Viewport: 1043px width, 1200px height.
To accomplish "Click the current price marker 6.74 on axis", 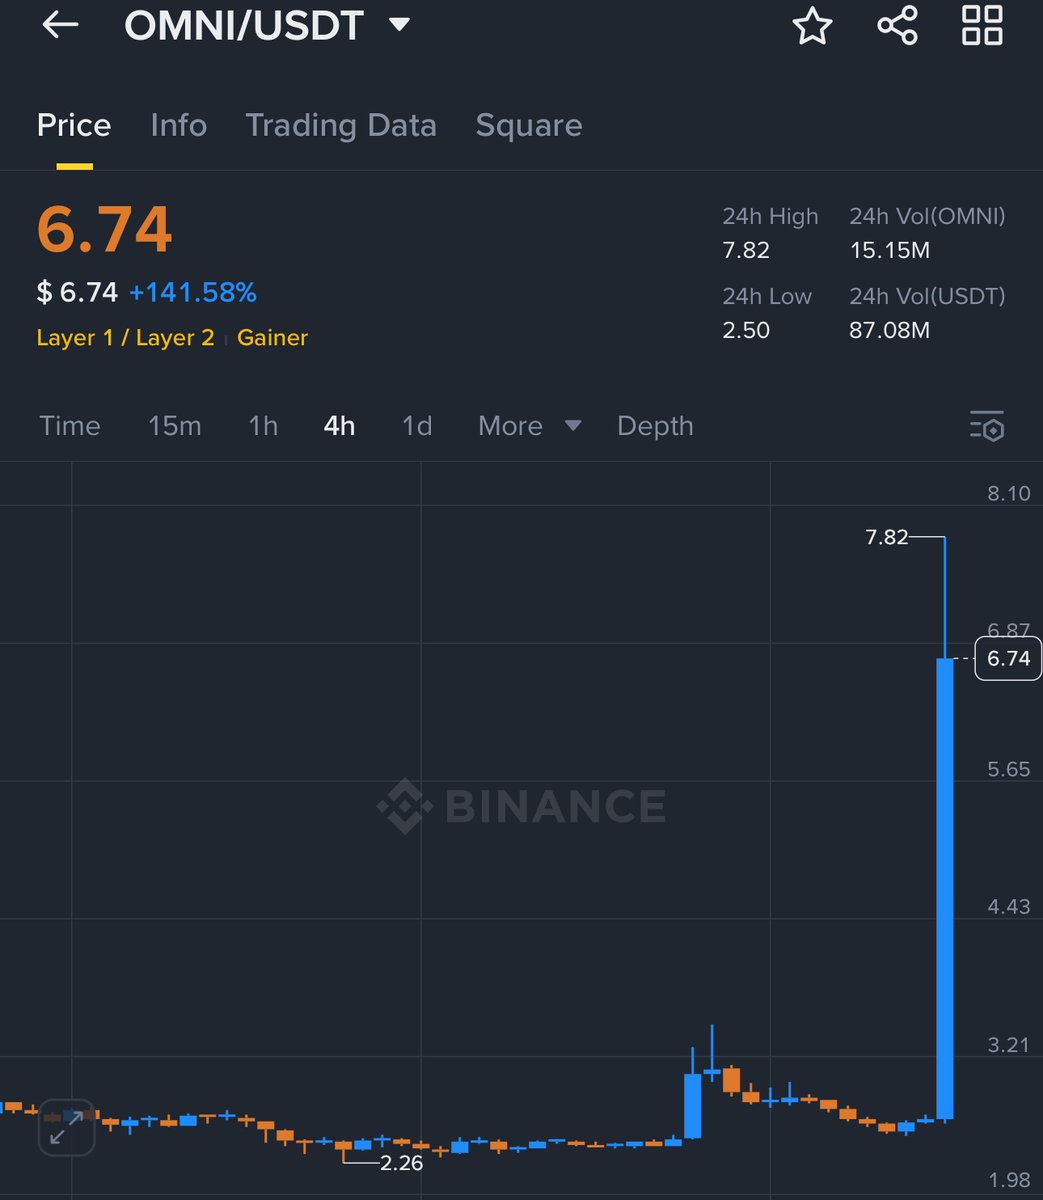I will pyautogui.click(x=1008, y=658).
